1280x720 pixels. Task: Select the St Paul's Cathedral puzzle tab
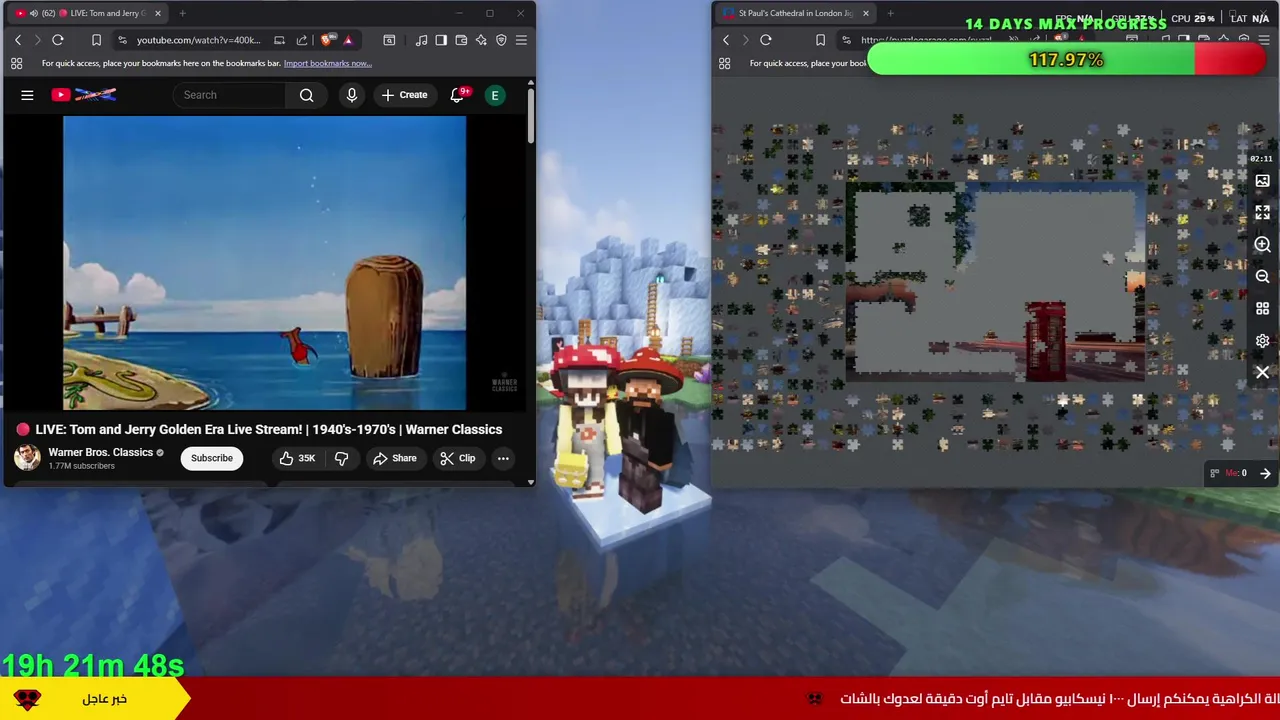click(x=795, y=13)
